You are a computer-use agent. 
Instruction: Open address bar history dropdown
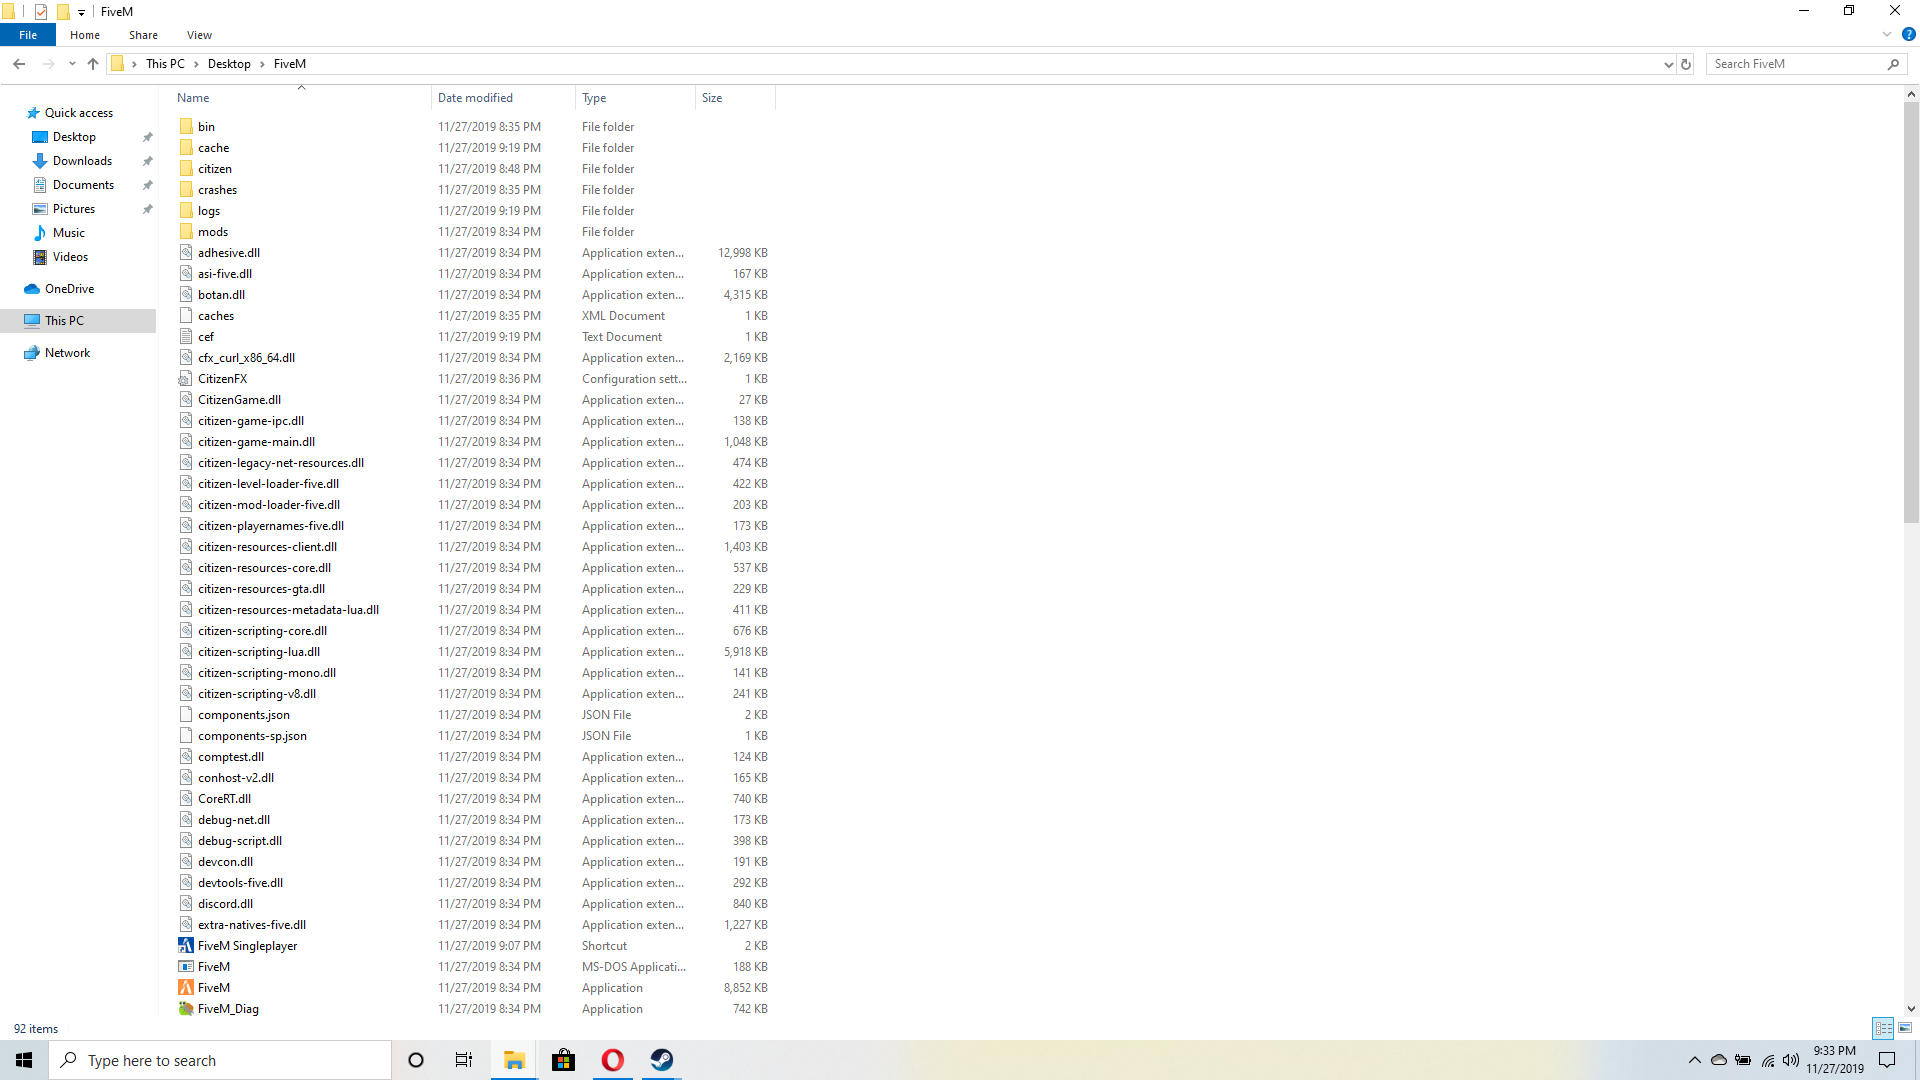pyautogui.click(x=1668, y=64)
